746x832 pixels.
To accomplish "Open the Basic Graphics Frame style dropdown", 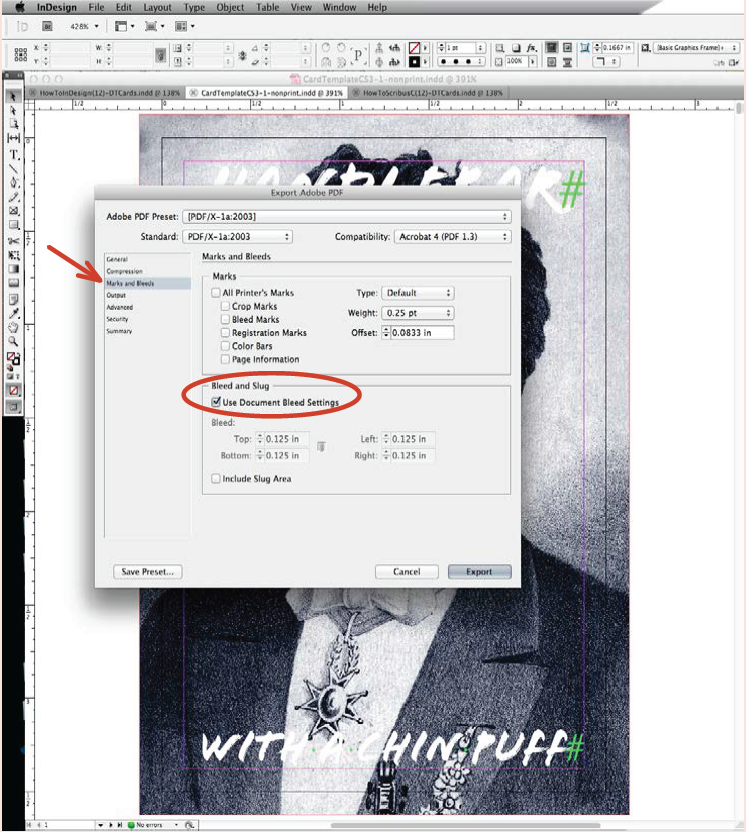I will tap(696, 48).
